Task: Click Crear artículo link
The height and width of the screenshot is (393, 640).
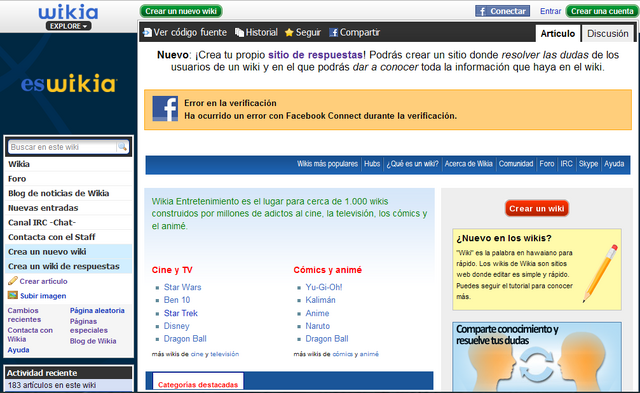Action: pyautogui.click(x=43, y=281)
